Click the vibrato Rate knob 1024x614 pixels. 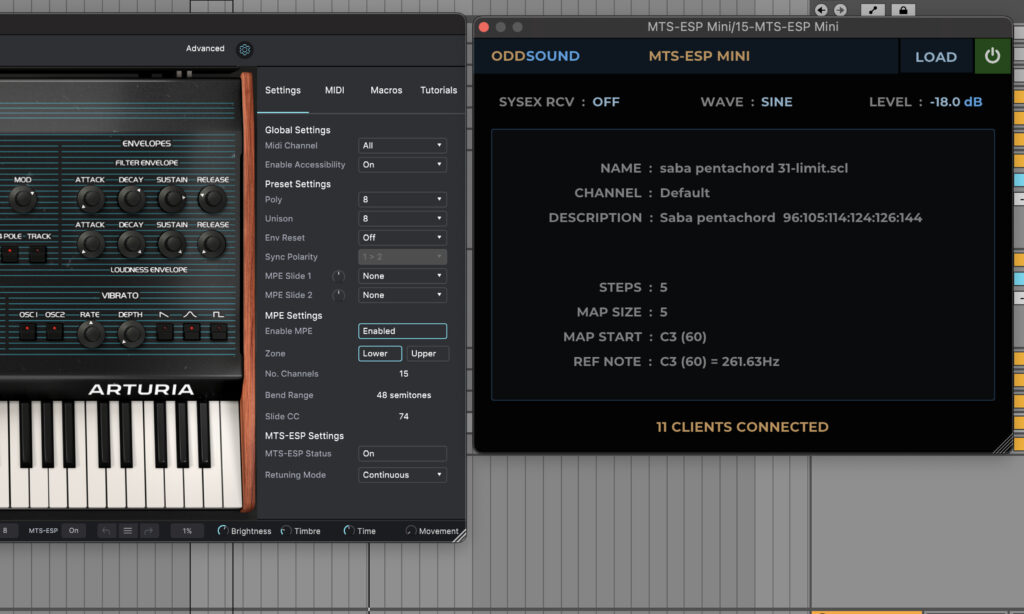coord(90,334)
